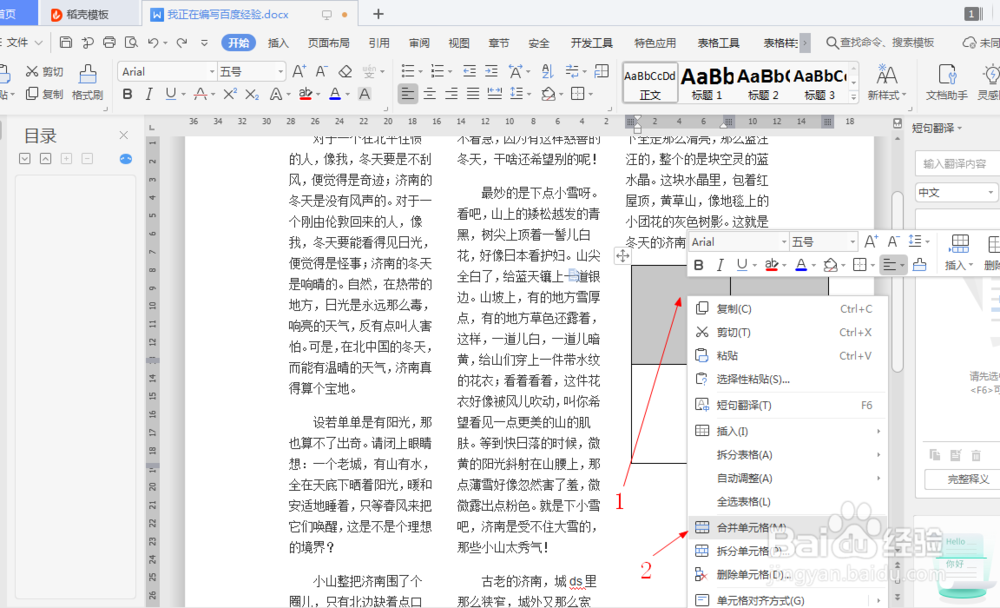This screenshot has height=608, width=1000.
Task: Undo the last action
Action: click(x=153, y=43)
